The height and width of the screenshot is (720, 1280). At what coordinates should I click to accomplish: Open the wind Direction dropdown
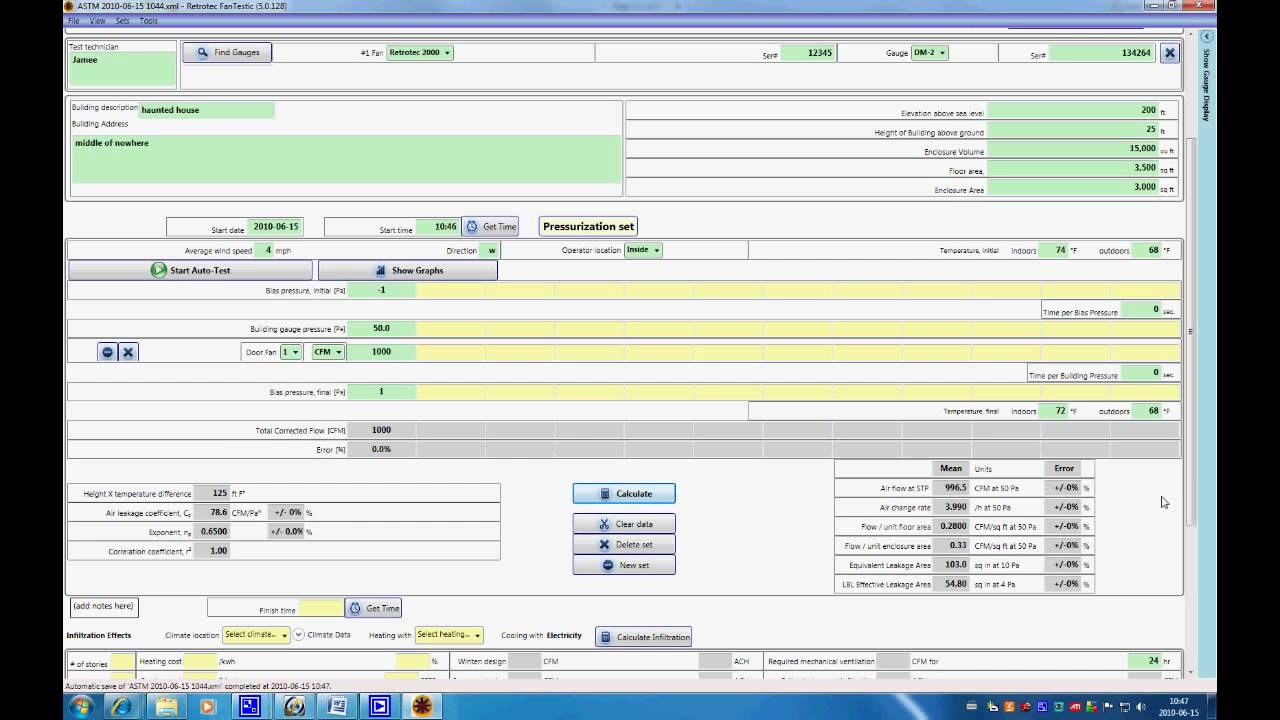click(x=492, y=251)
